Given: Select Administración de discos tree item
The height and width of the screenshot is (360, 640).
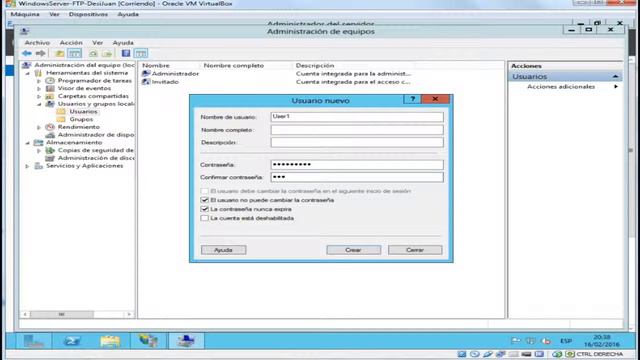Looking at the screenshot, I should click(96, 158).
